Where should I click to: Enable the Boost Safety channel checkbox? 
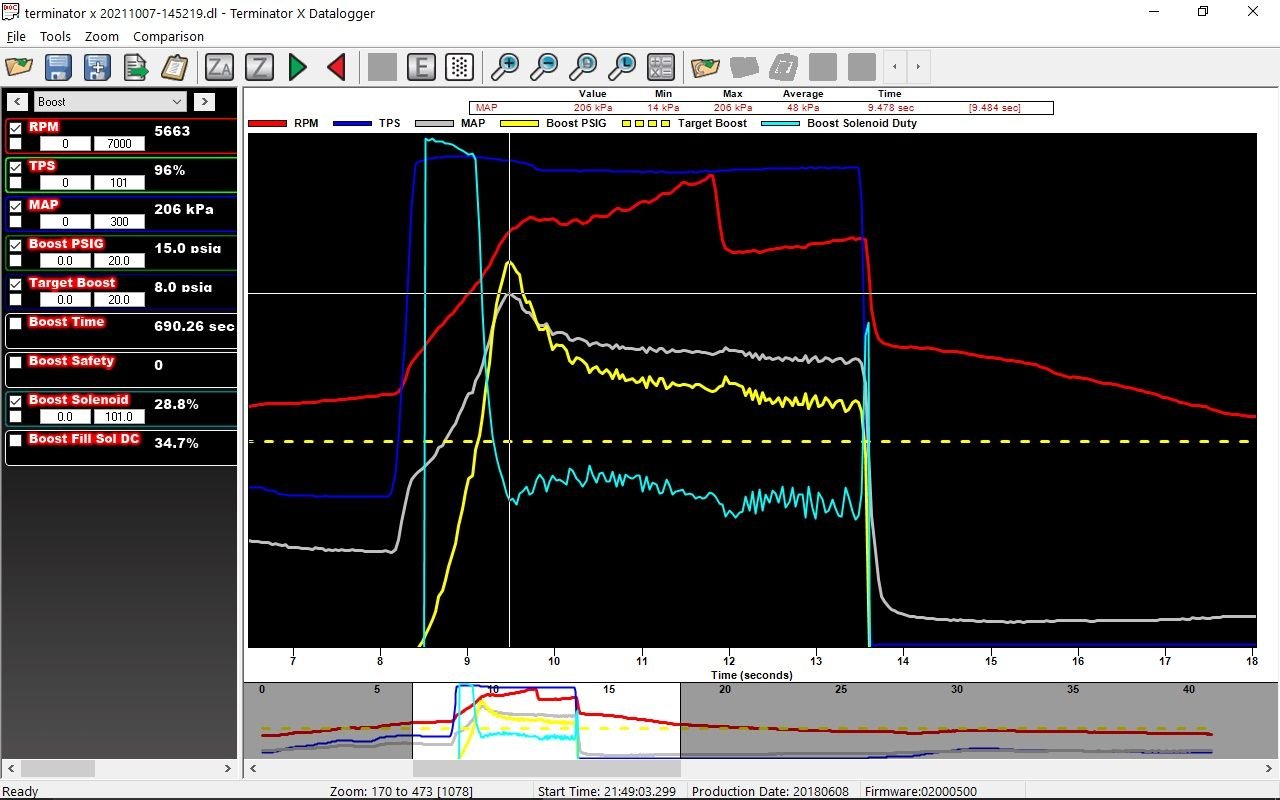16,362
